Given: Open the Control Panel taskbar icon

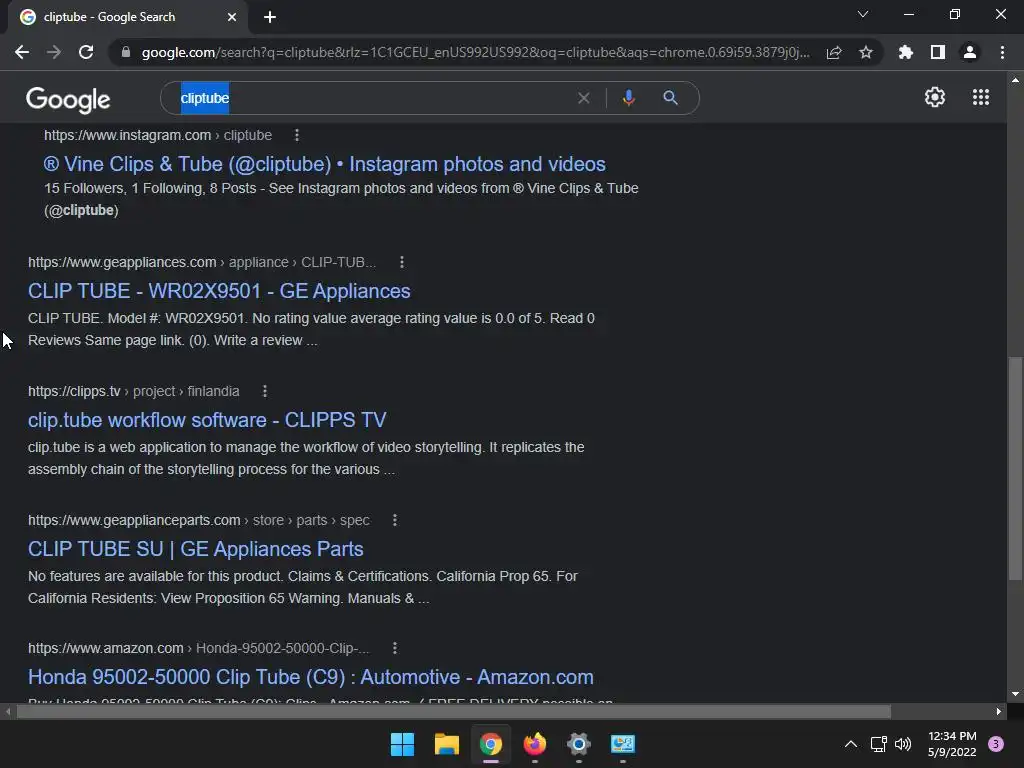Looking at the screenshot, I should coord(622,744).
